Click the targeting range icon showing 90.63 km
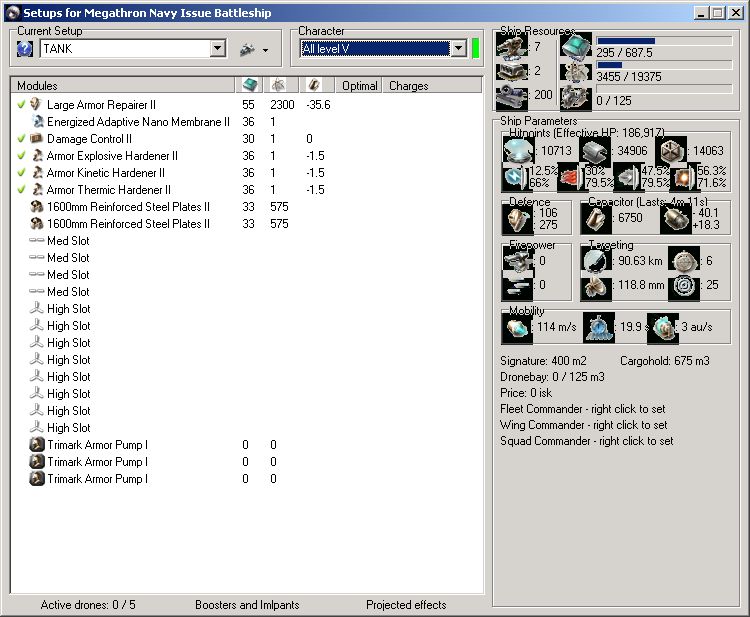 [x=596, y=261]
